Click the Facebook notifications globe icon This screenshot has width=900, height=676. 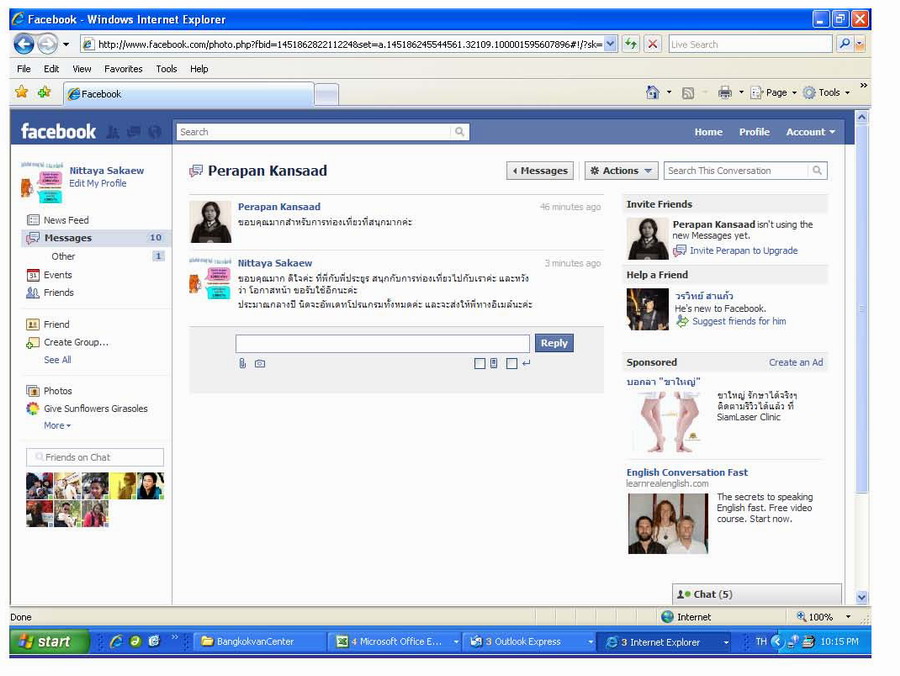coord(154,133)
